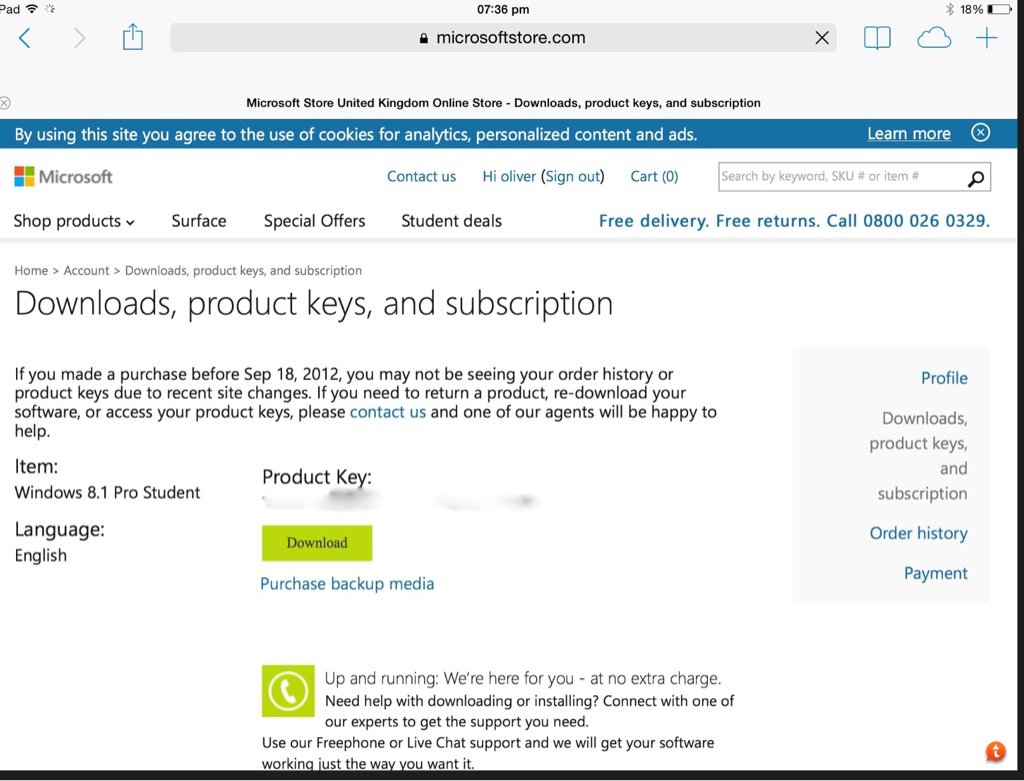The width and height of the screenshot is (1024, 781).
Task: Click the Home breadcrumb
Action: [x=31, y=270]
